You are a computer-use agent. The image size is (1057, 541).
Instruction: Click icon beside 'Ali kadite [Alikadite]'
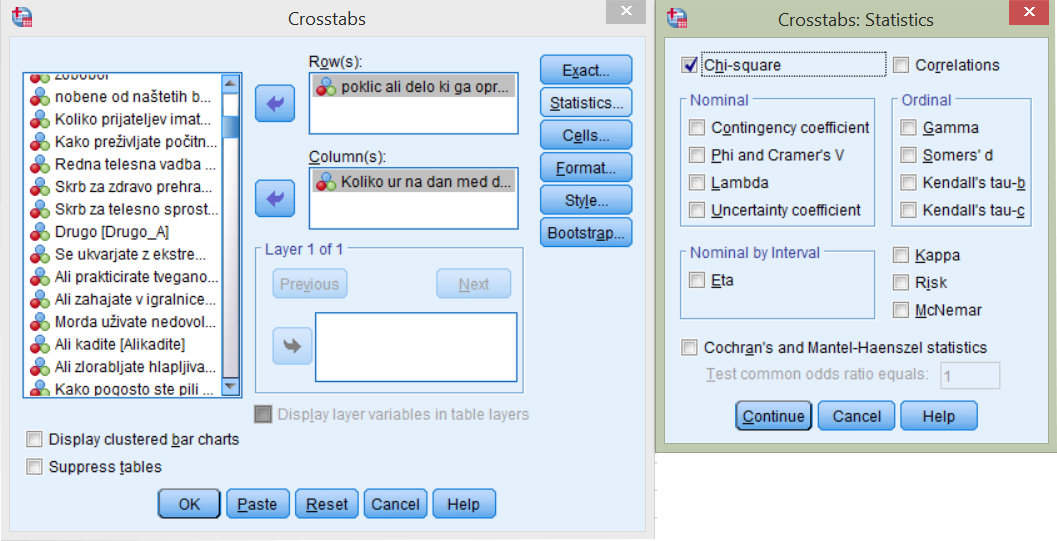[x=40, y=345]
